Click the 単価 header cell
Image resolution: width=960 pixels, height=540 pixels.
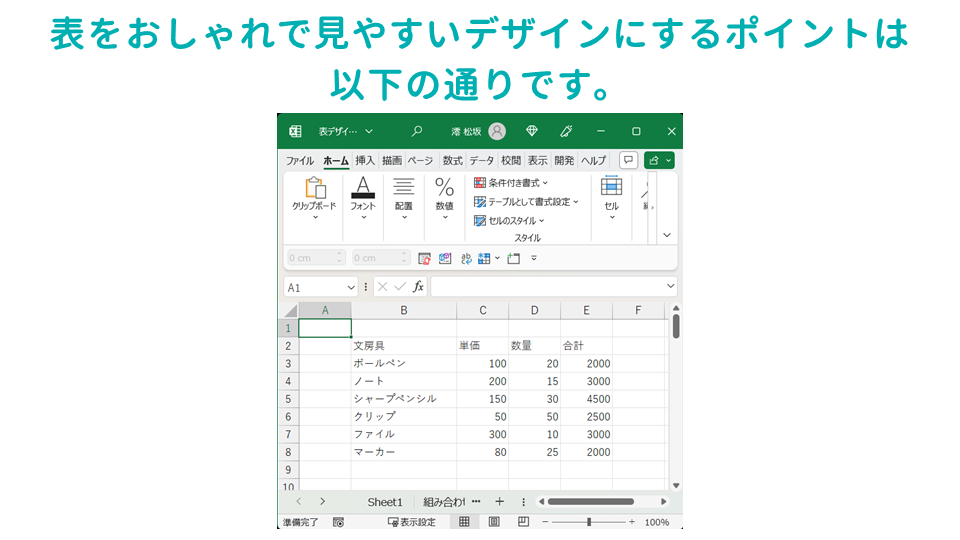482,346
